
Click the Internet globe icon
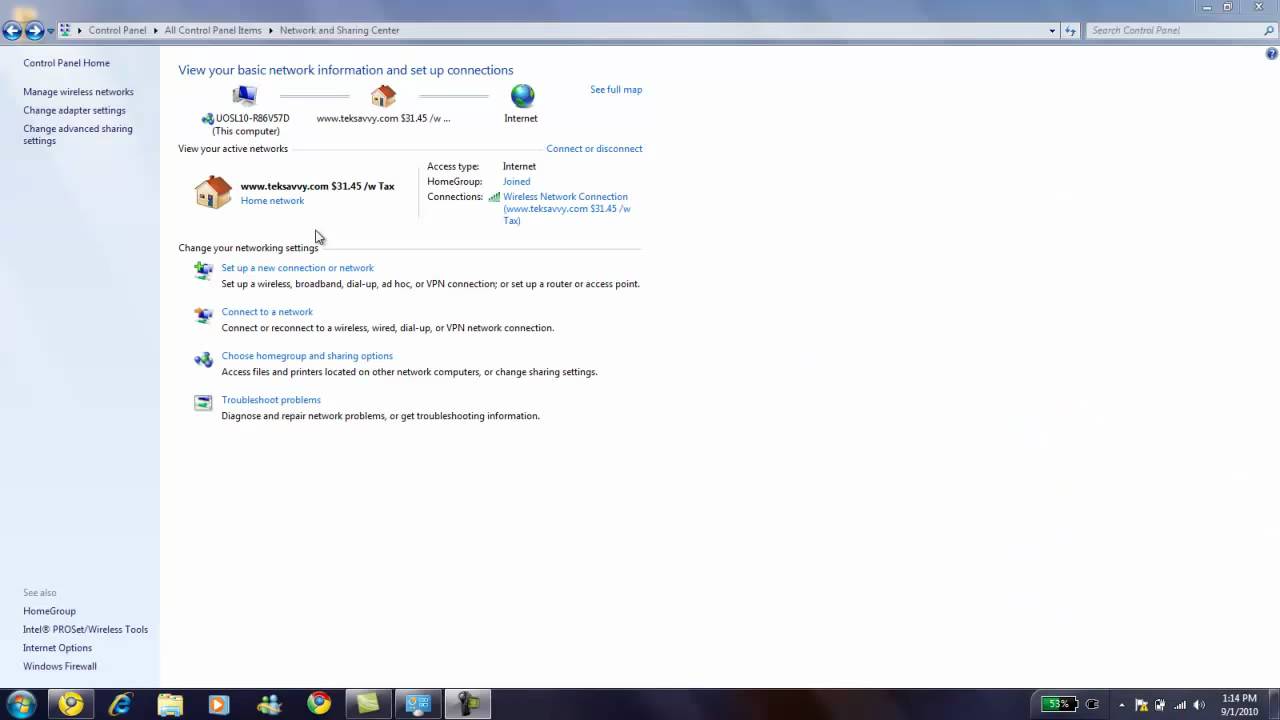(x=522, y=96)
